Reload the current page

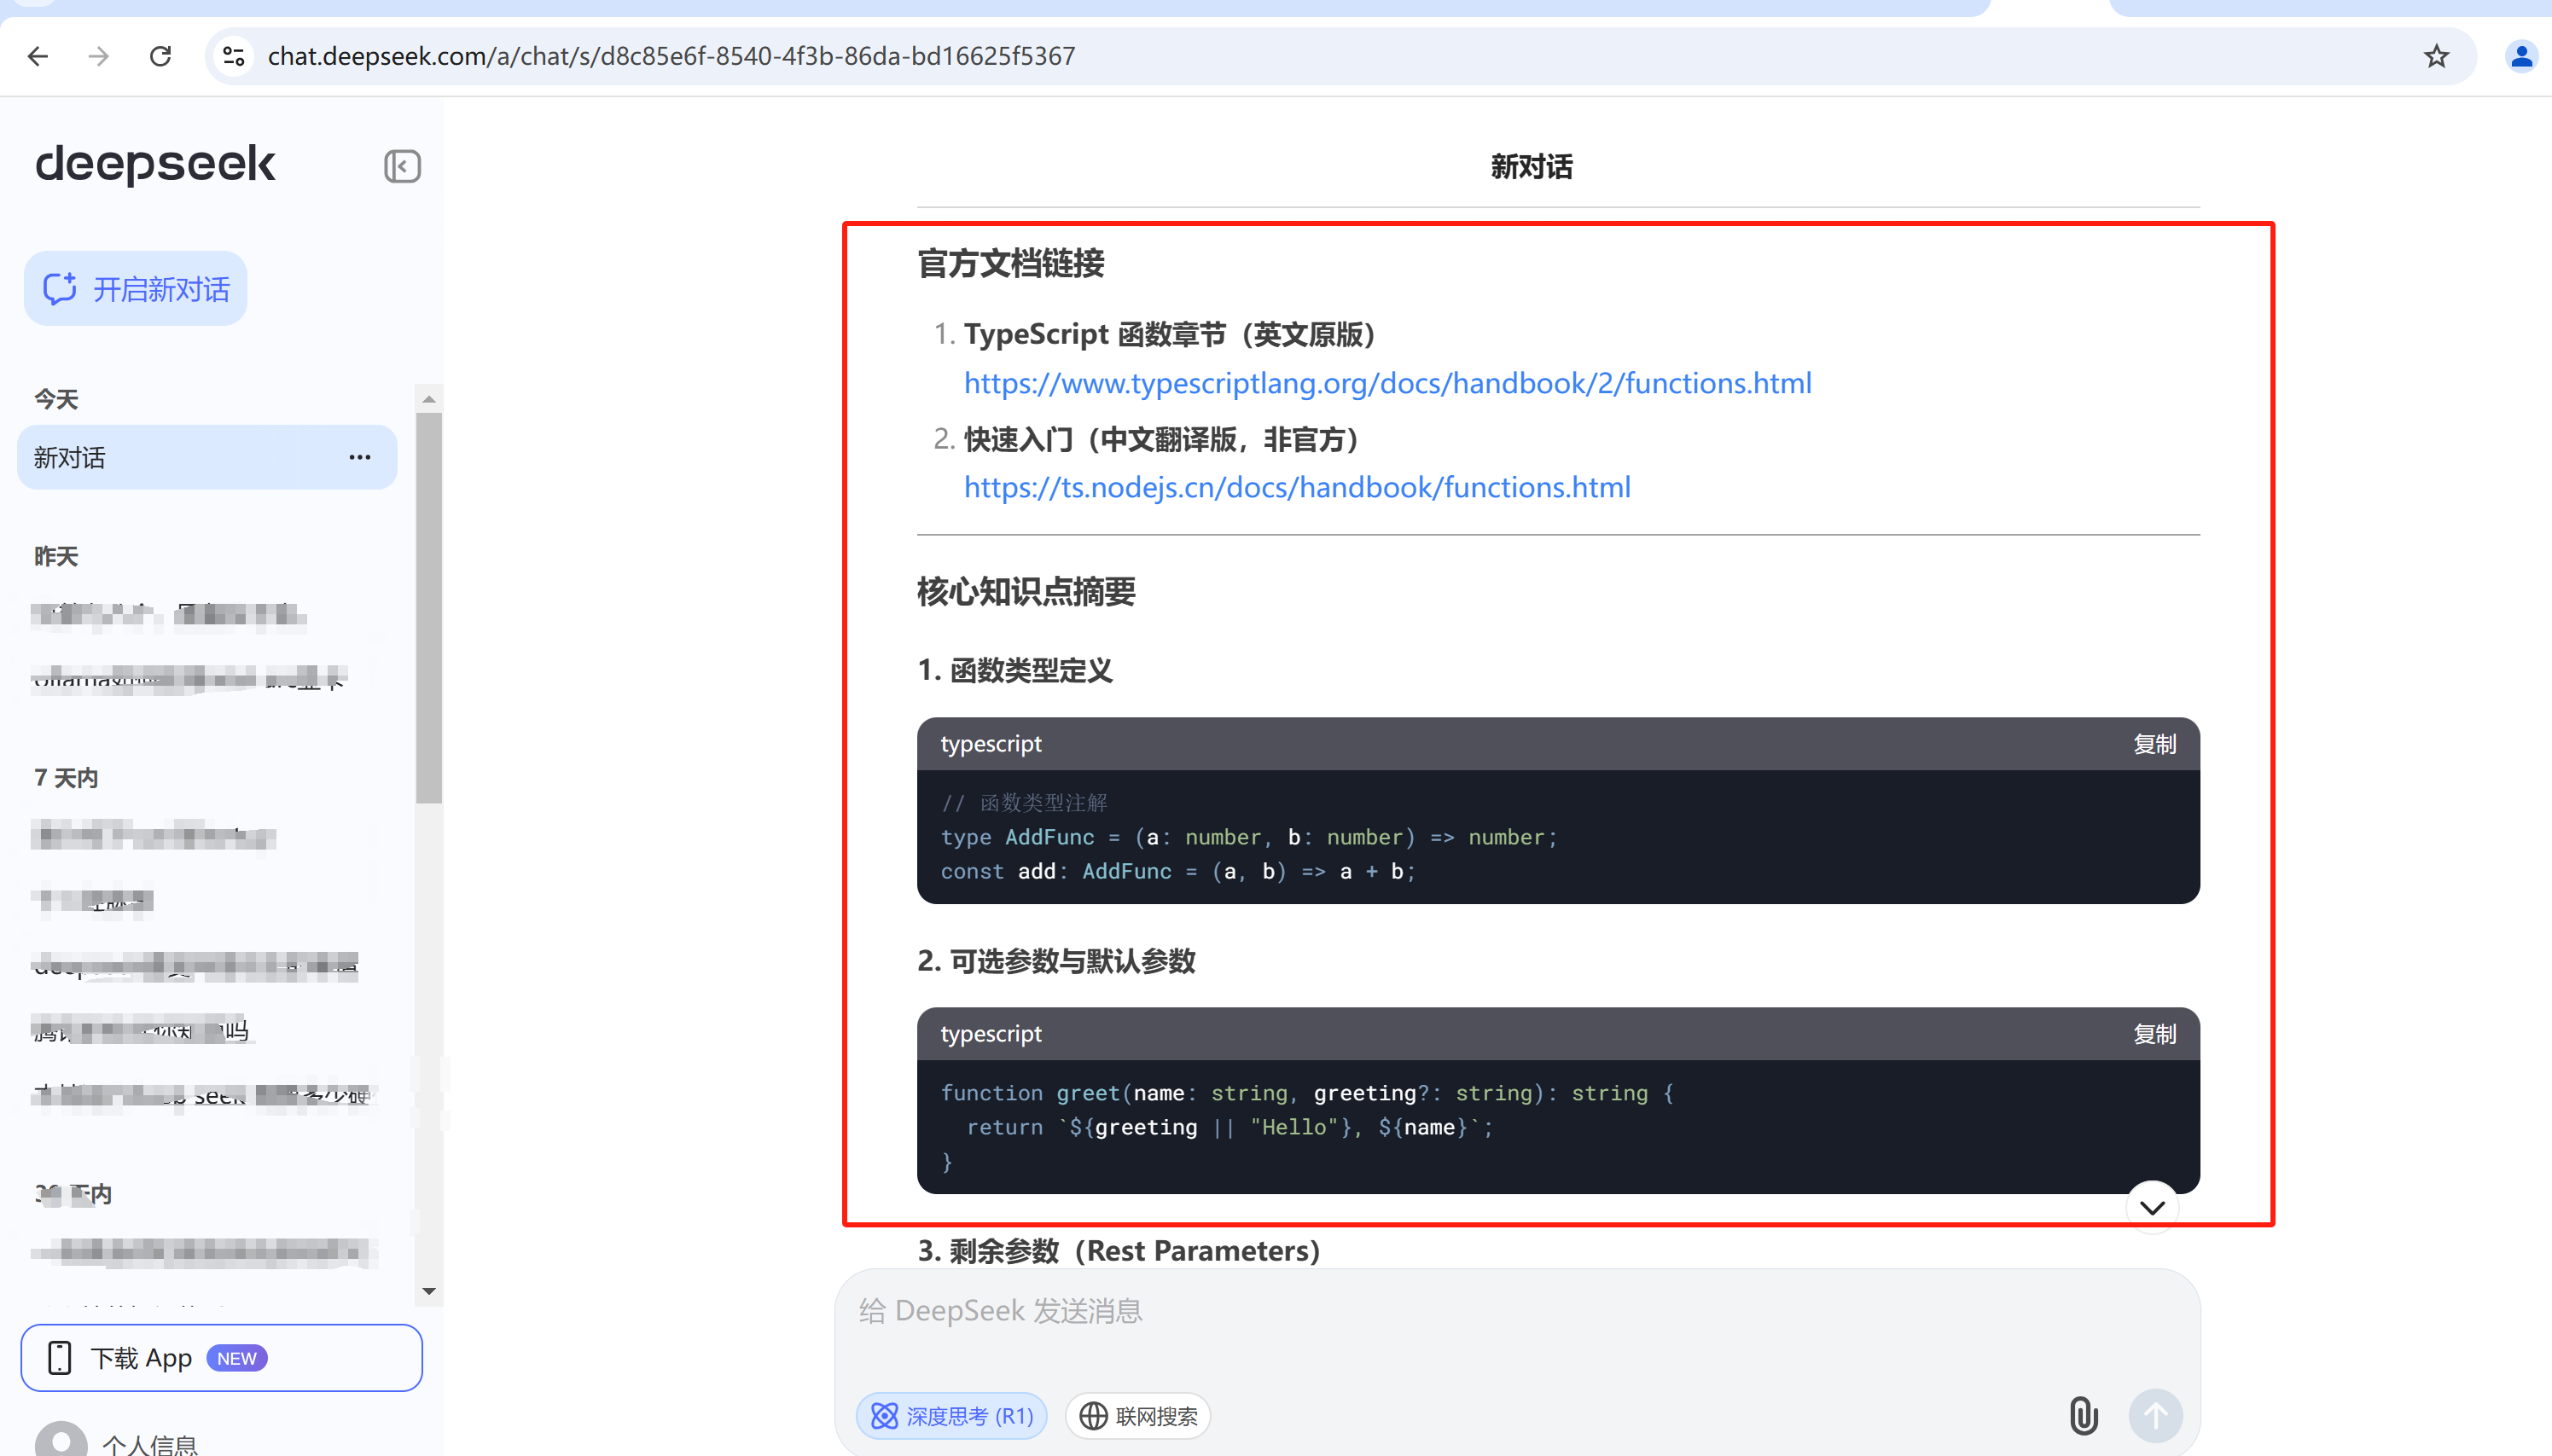[160, 56]
